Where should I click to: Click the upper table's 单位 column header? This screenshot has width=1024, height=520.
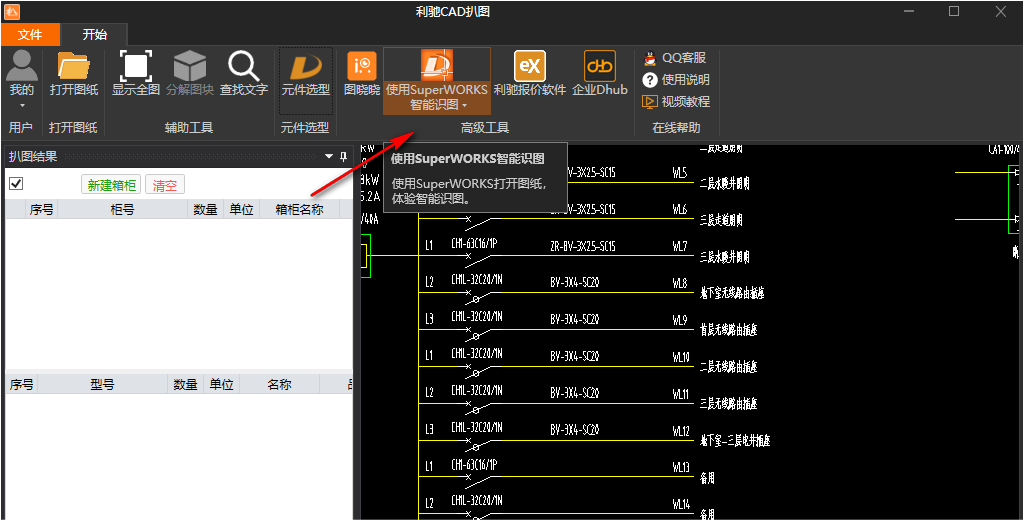tap(241, 210)
